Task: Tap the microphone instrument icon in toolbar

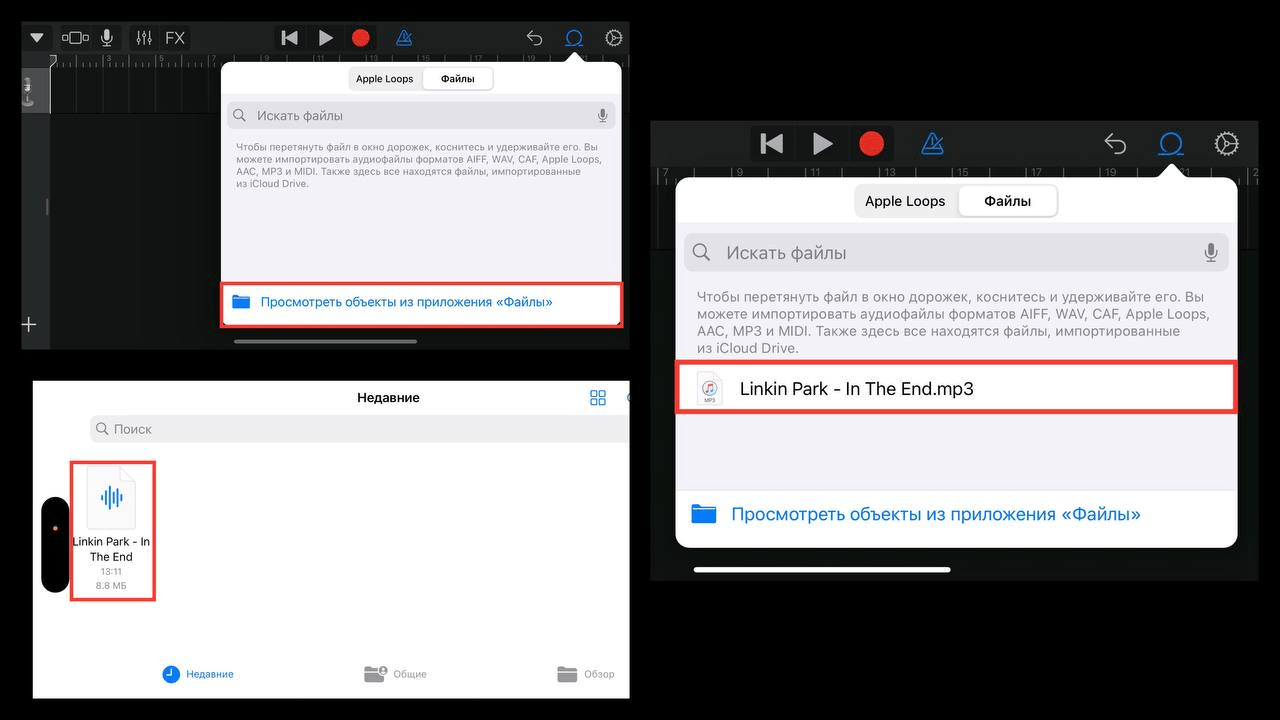Action: (107, 38)
